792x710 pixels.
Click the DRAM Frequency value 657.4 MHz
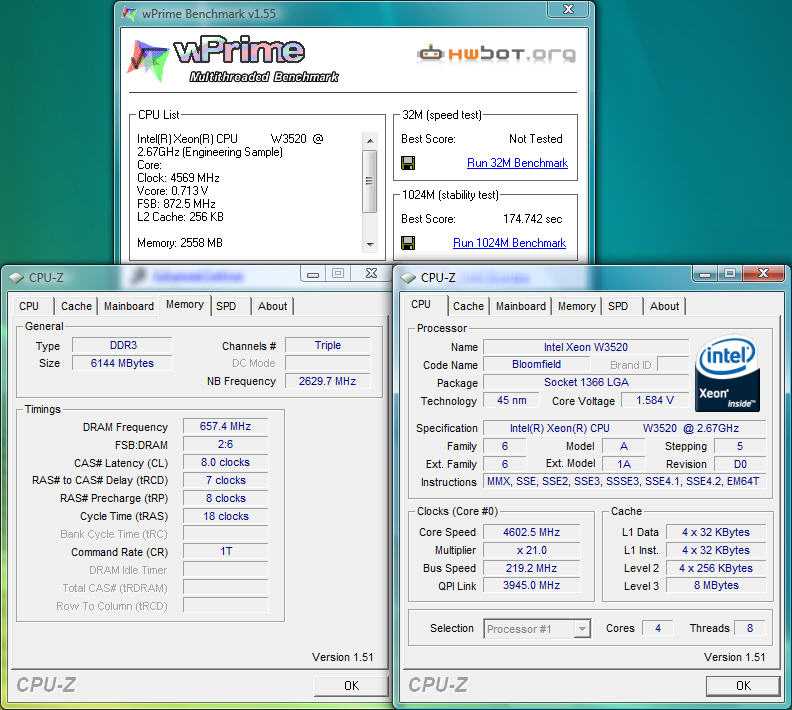(x=225, y=426)
